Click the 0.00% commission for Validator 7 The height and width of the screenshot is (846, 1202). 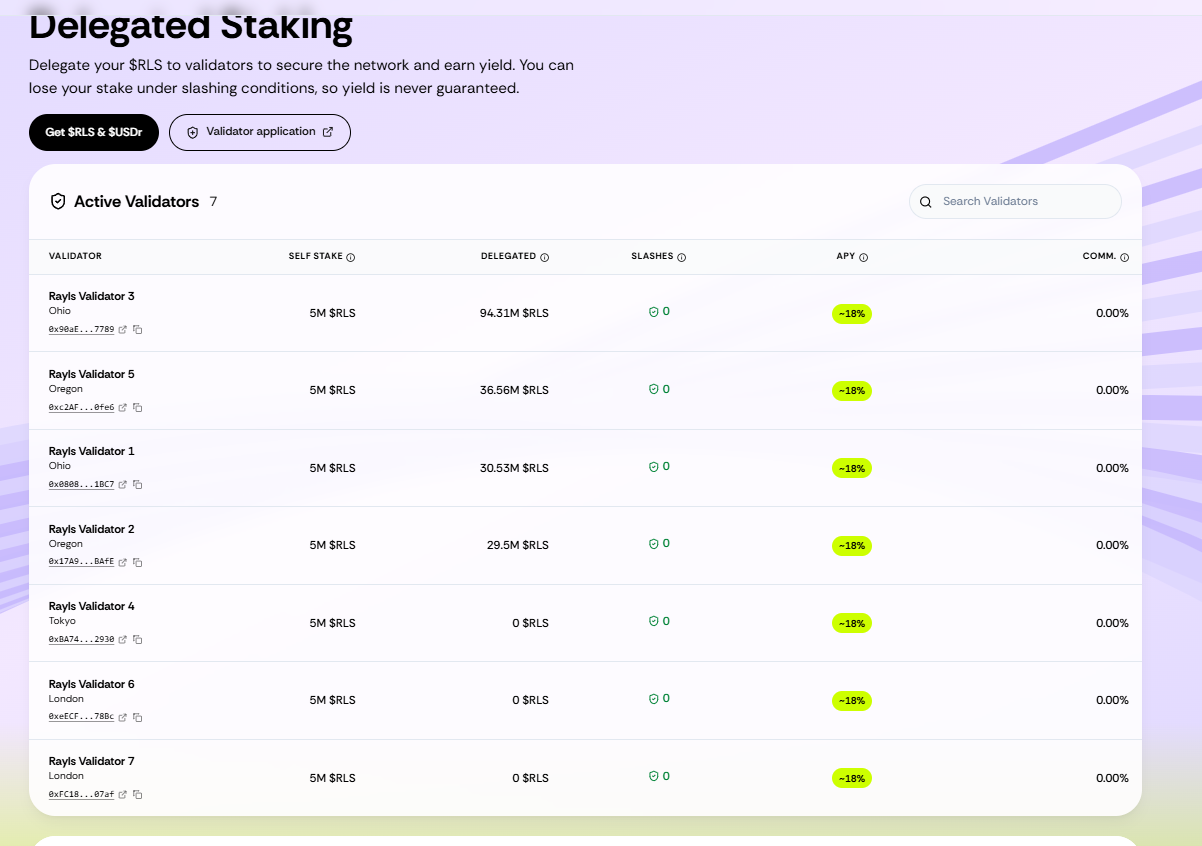(x=1112, y=778)
